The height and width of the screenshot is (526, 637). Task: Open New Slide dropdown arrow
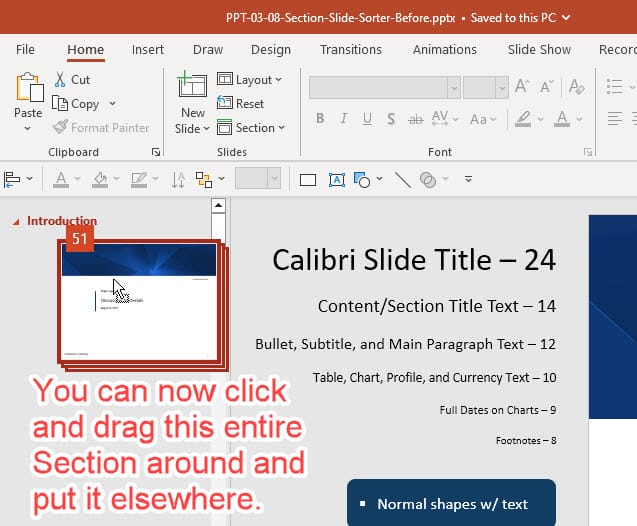pos(206,129)
